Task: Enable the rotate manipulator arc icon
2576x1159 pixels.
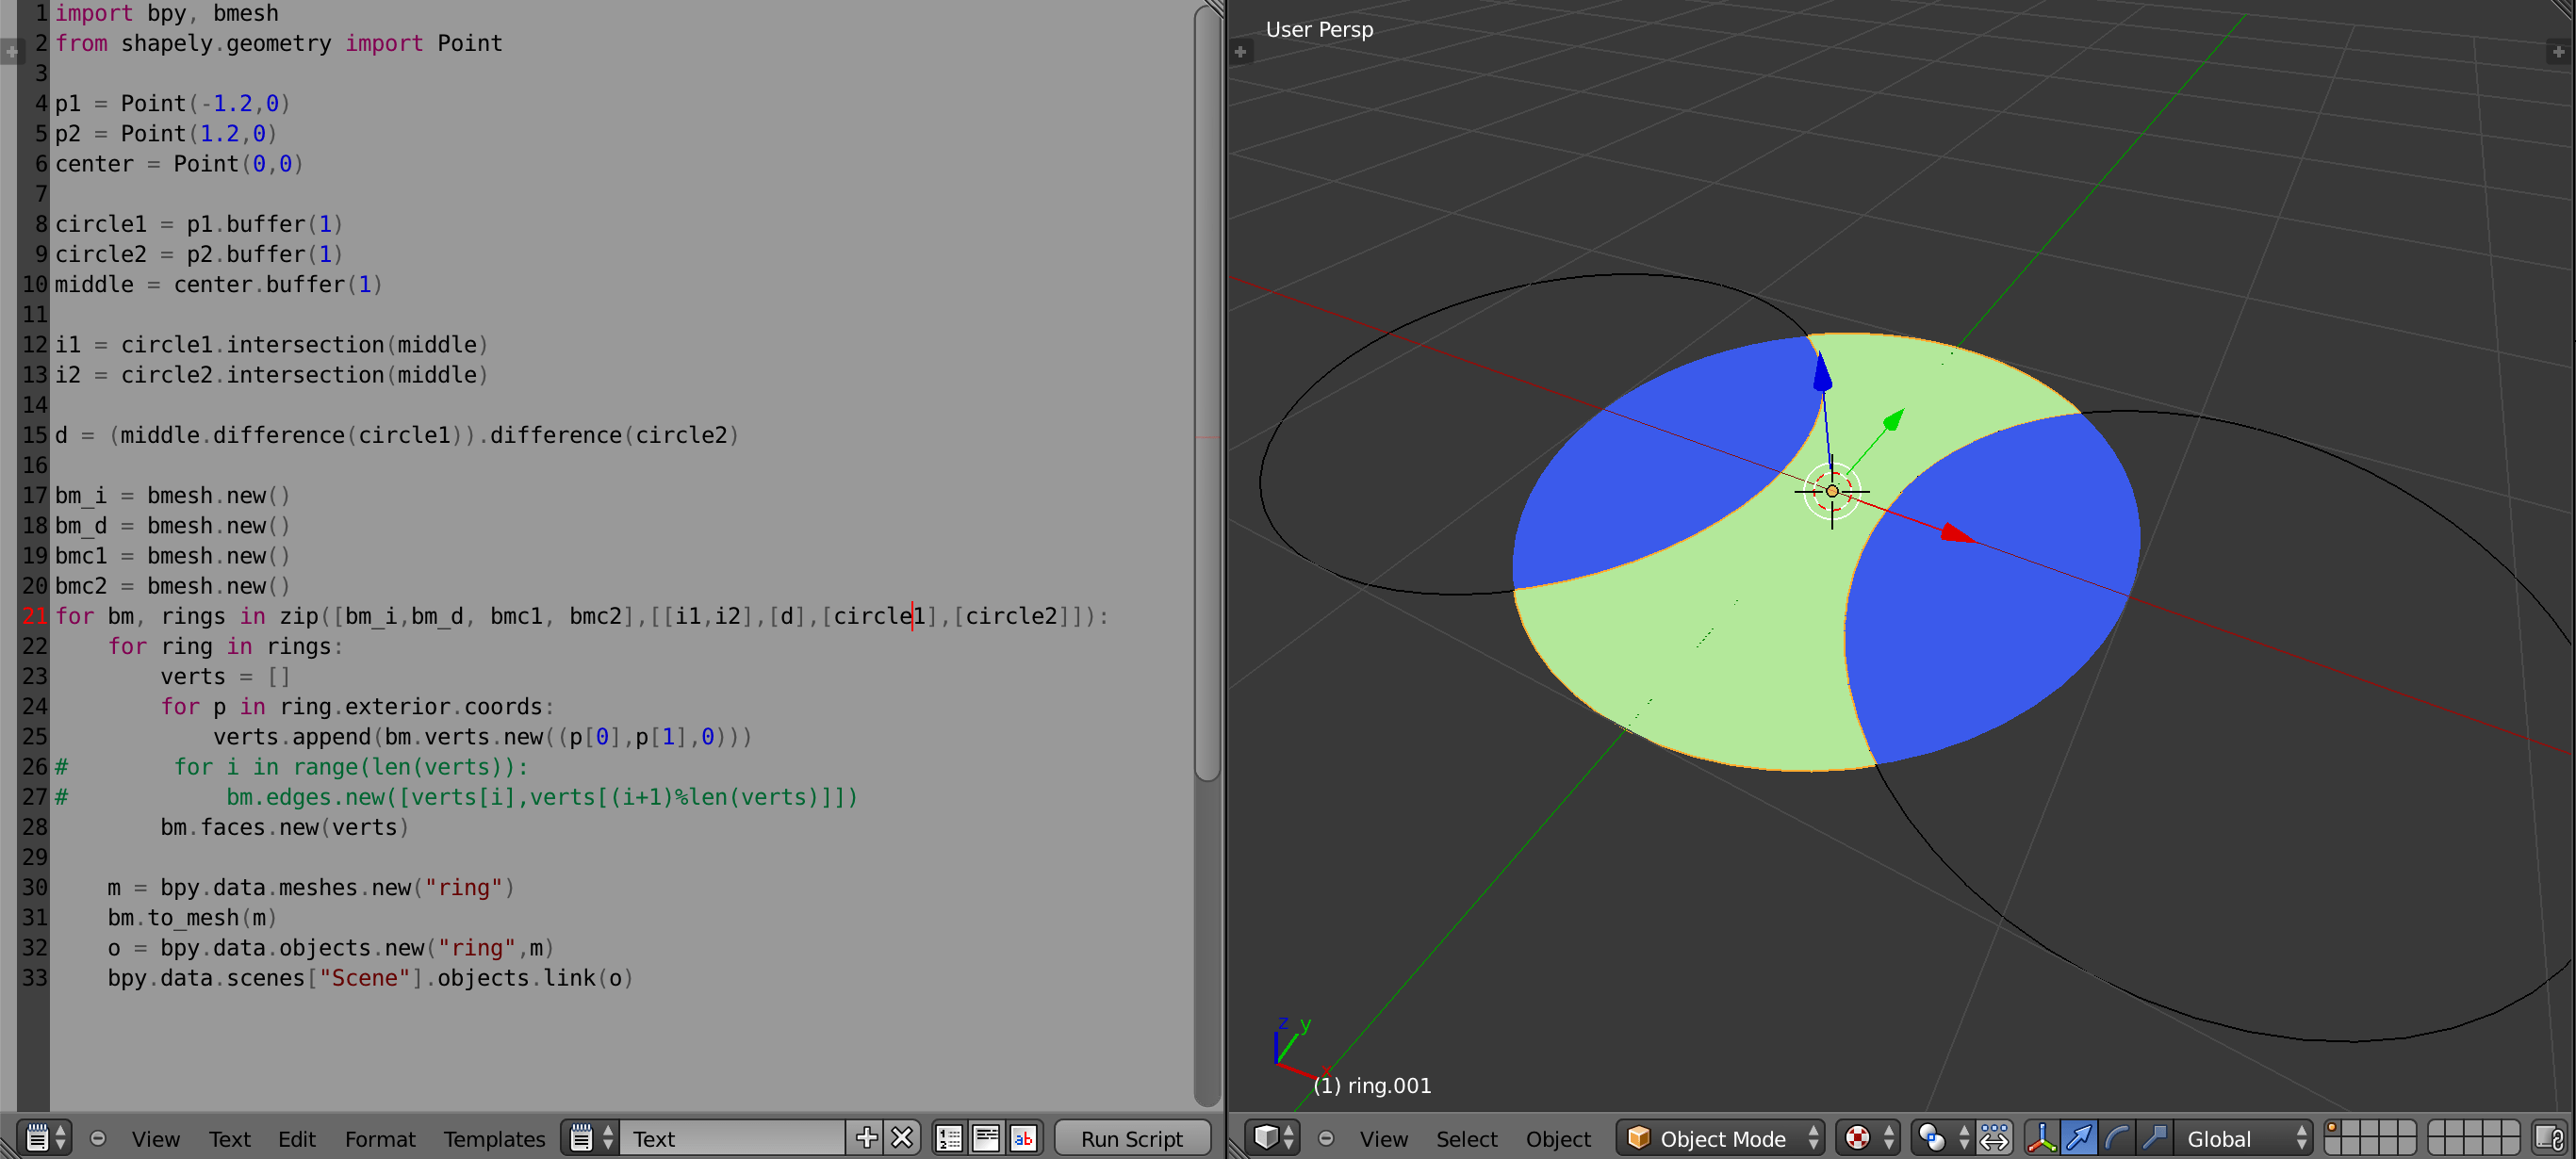Action: (2116, 1138)
